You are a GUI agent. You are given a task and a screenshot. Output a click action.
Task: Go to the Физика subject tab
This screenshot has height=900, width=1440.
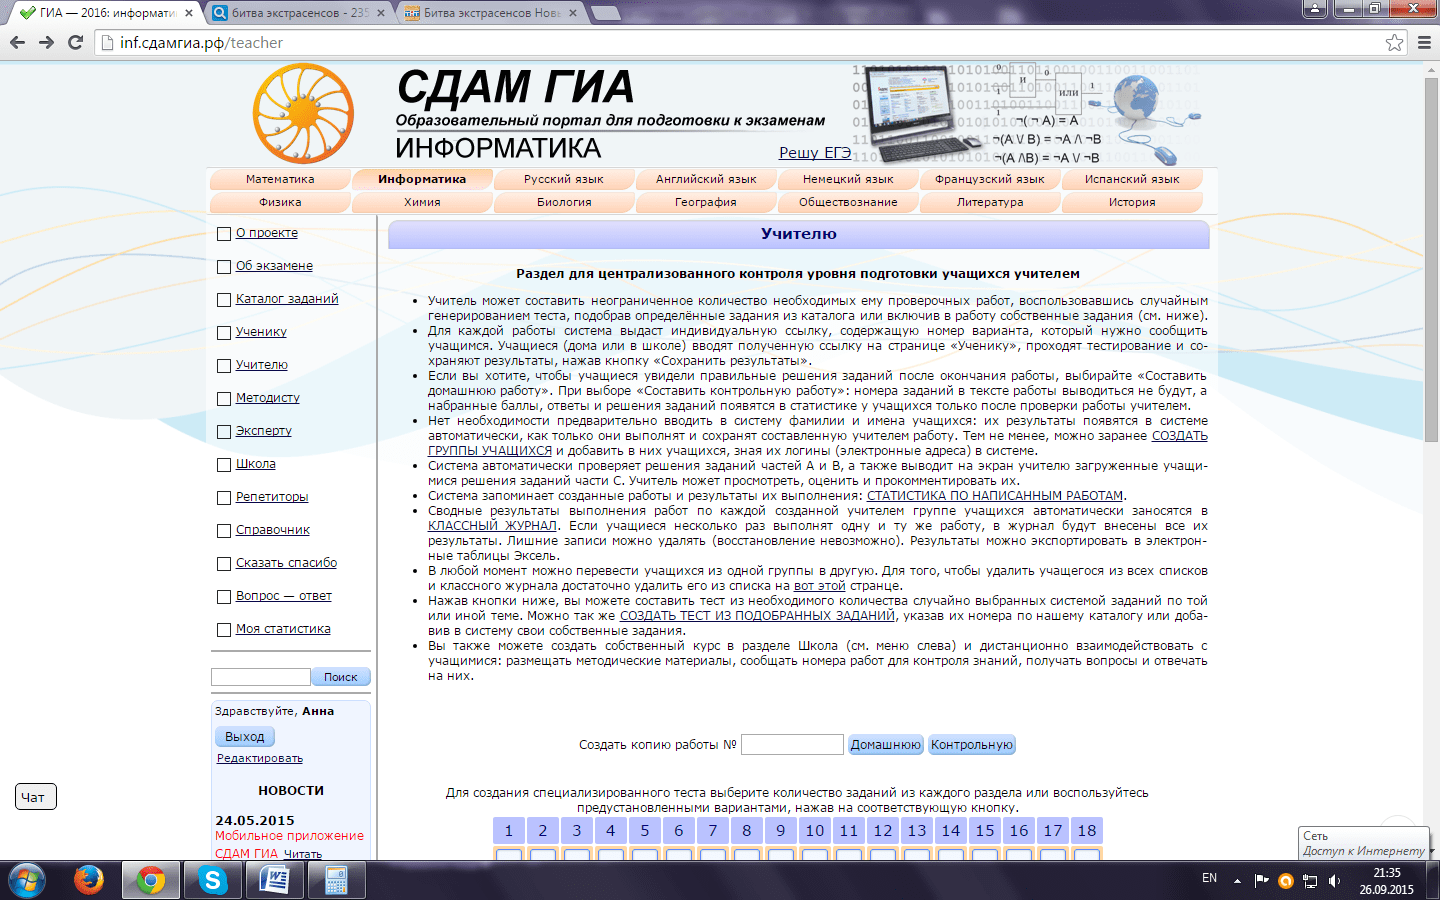coord(280,202)
